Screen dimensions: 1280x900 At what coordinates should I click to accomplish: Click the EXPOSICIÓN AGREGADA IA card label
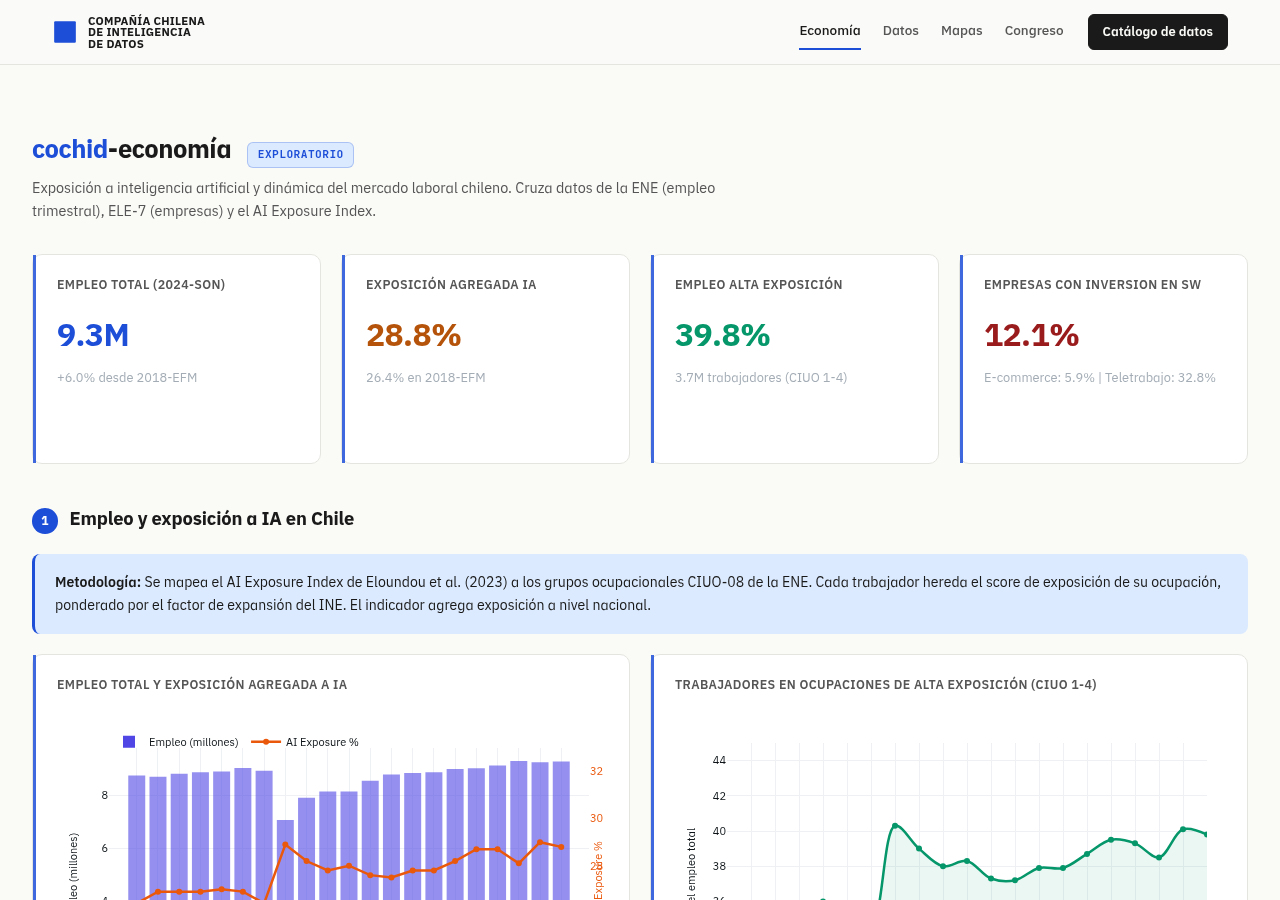pyautogui.click(x=451, y=285)
